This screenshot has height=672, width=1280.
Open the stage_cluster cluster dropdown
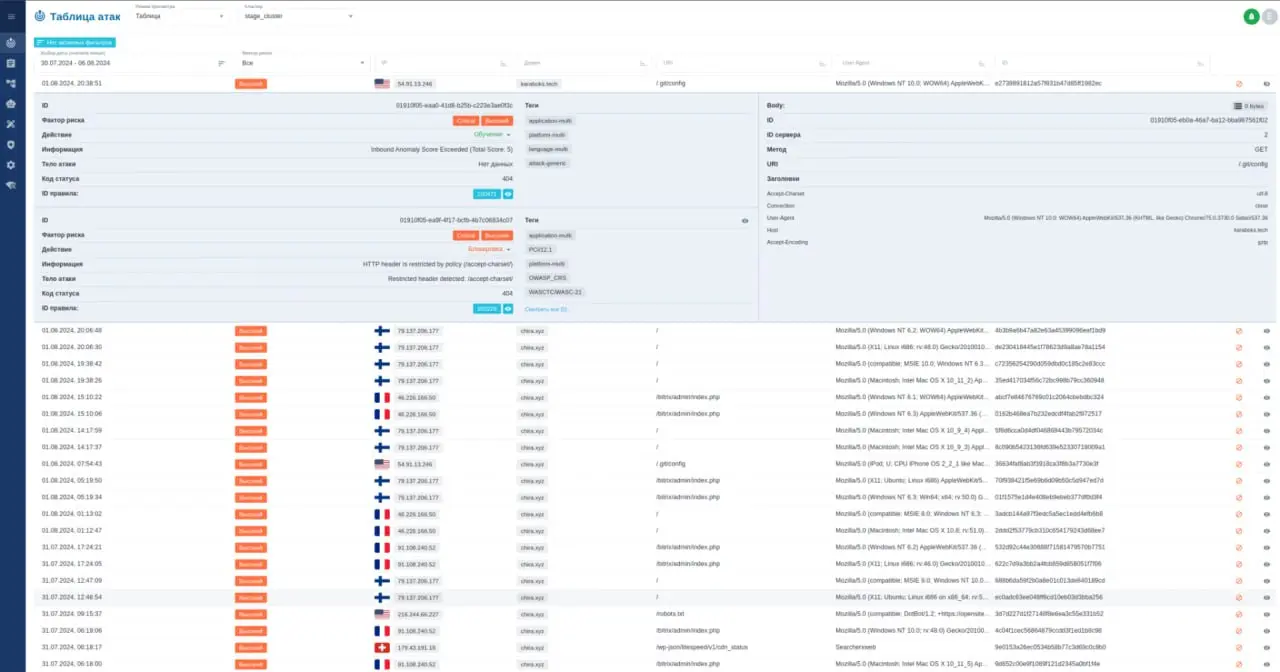tap(299, 16)
